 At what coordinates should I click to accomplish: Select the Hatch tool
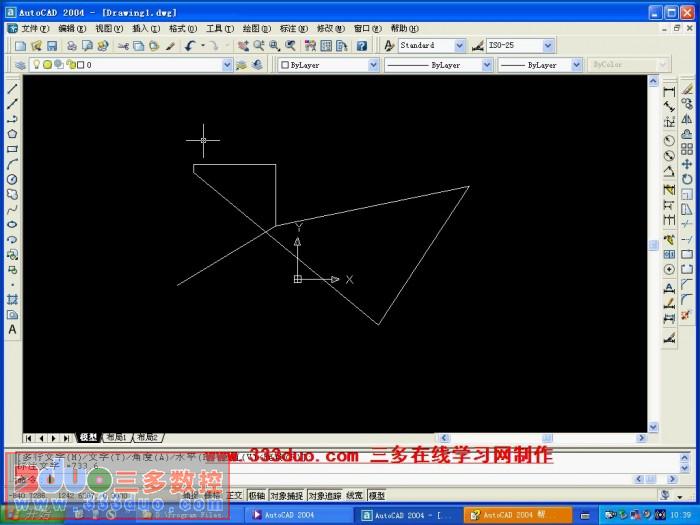pos(12,300)
